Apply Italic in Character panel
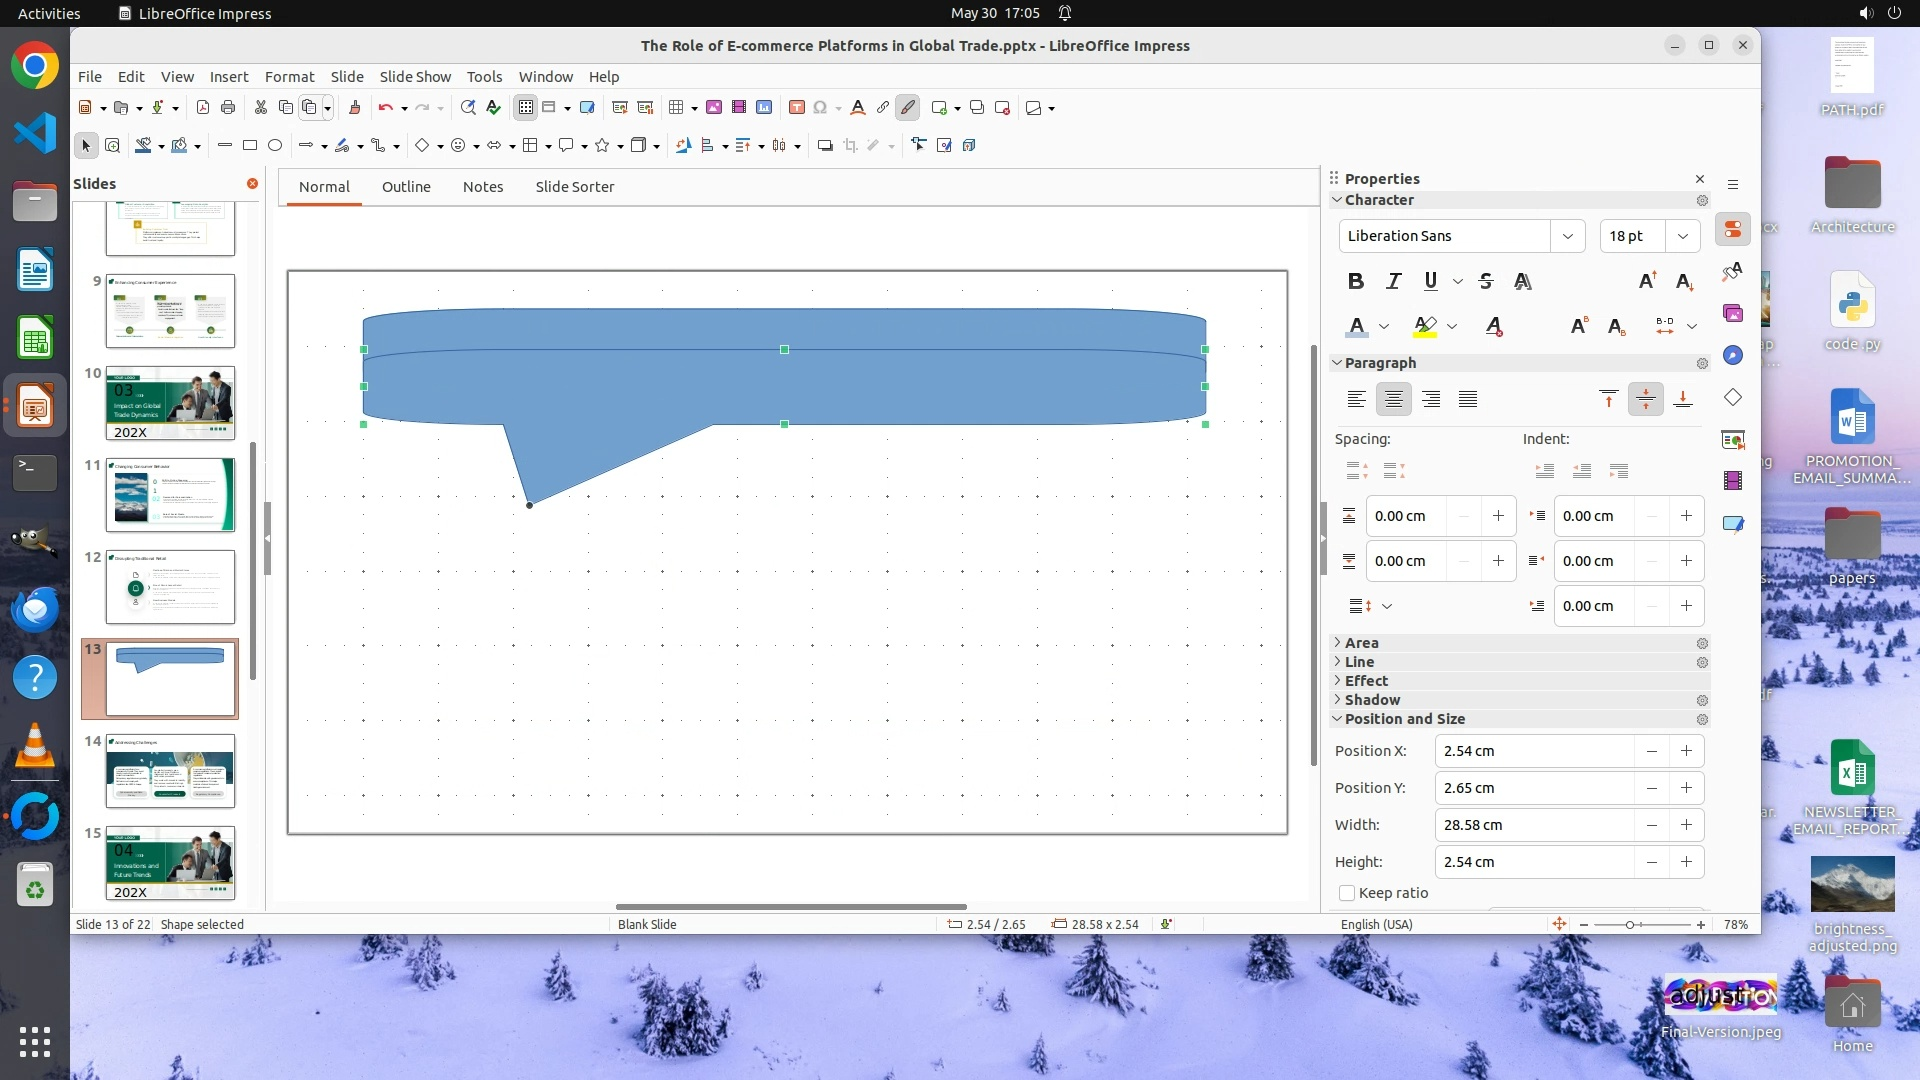1920x1080 pixels. pos(1393,281)
